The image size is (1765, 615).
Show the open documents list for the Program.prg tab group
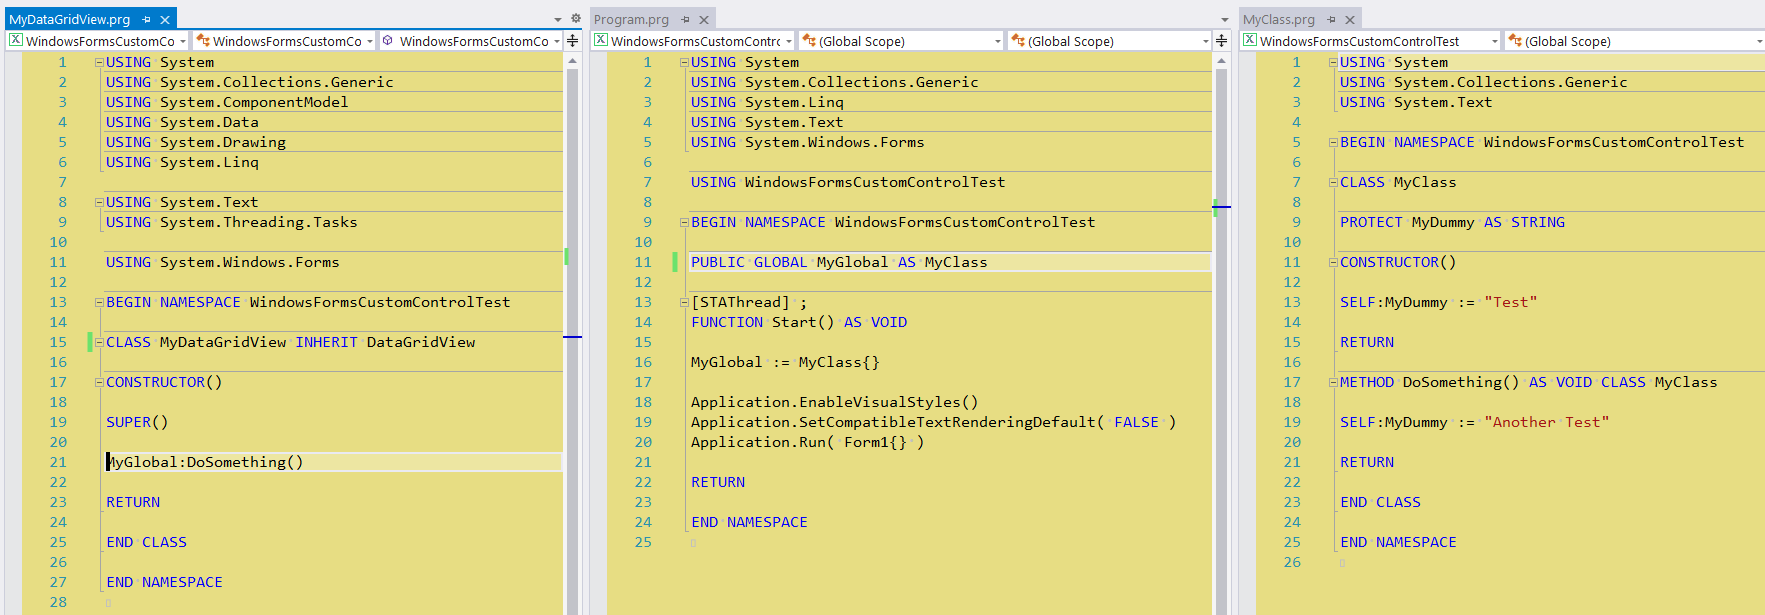pyautogui.click(x=1224, y=20)
